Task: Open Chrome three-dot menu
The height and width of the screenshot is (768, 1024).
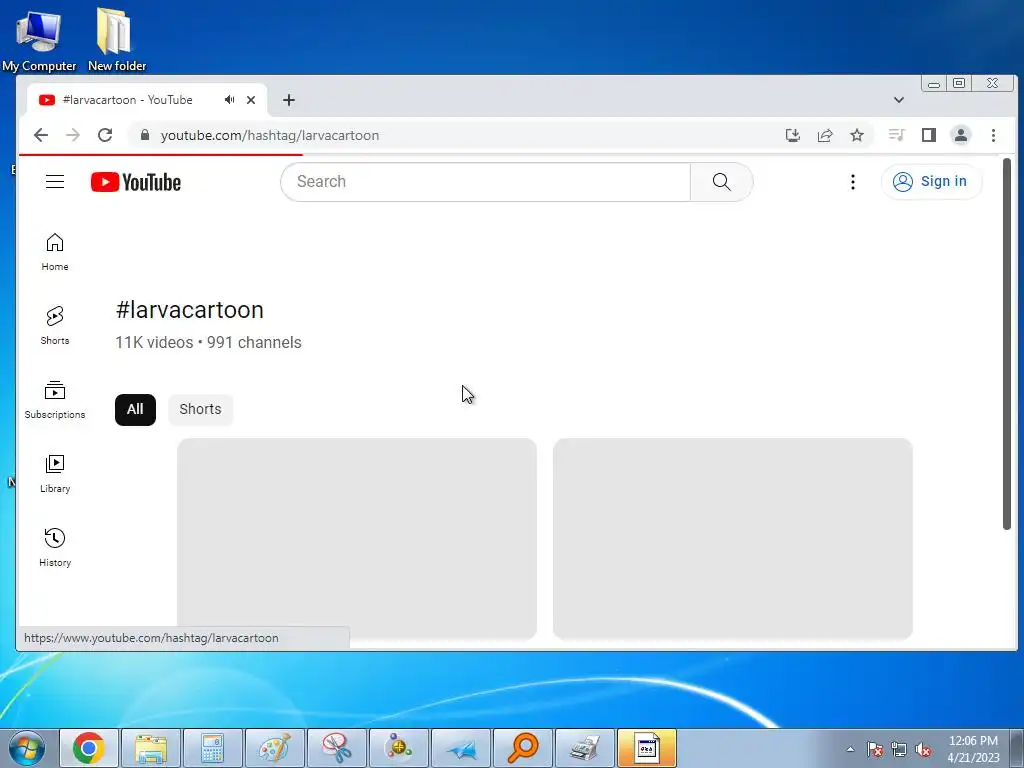Action: coord(993,135)
